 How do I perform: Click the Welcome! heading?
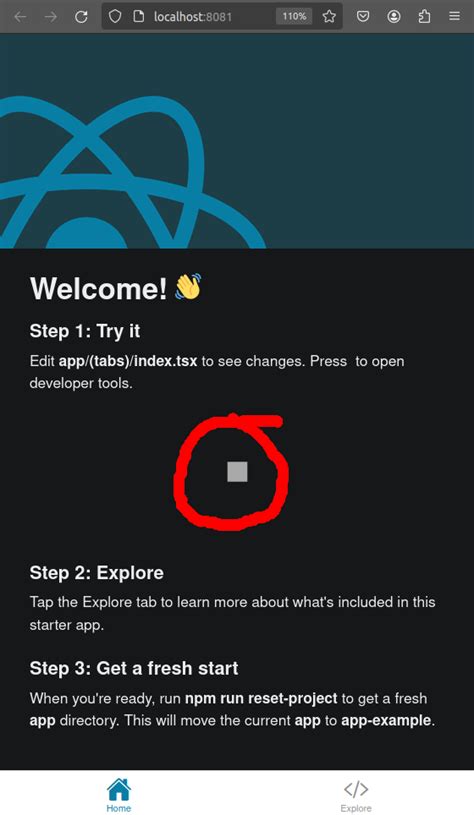tap(98, 288)
